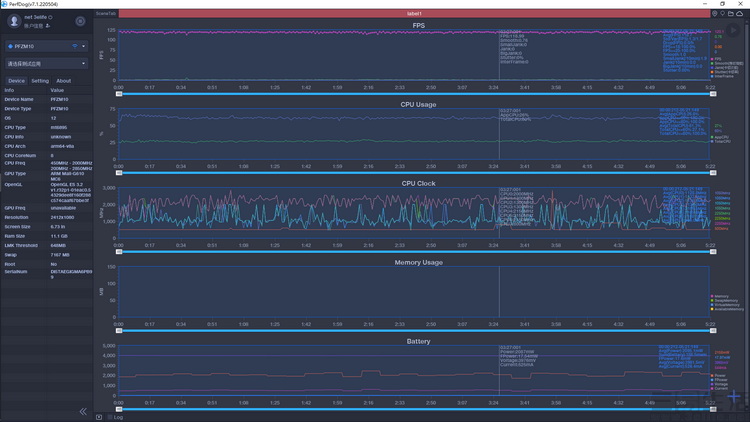Click the CPU Clock chart title
The height and width of the screenshot is (422, 750).
coord(418,183)
